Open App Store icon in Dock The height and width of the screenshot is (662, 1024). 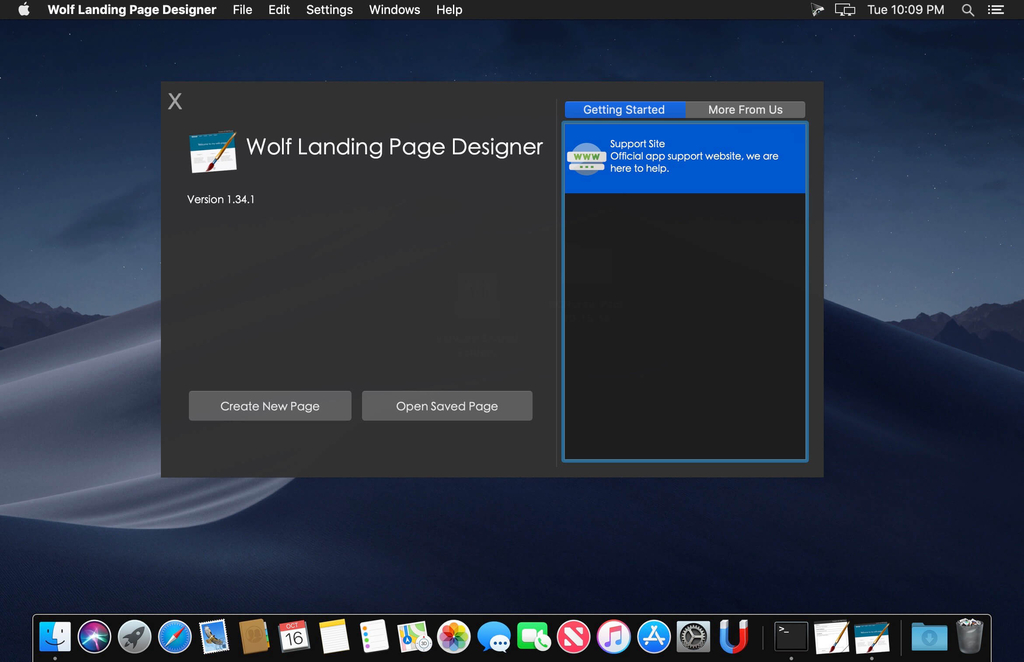point(654,637)
